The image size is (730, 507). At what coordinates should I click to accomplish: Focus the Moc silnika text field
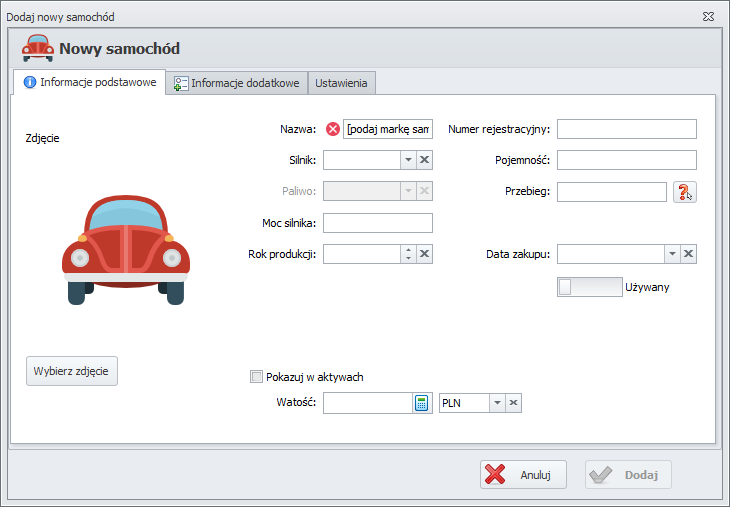378,223
